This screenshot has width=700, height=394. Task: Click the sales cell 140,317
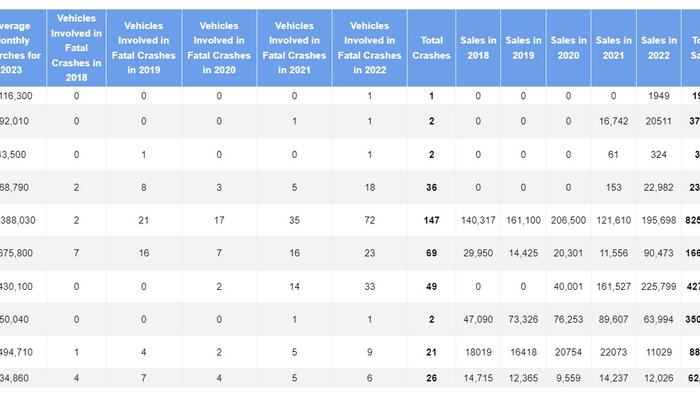478,220
